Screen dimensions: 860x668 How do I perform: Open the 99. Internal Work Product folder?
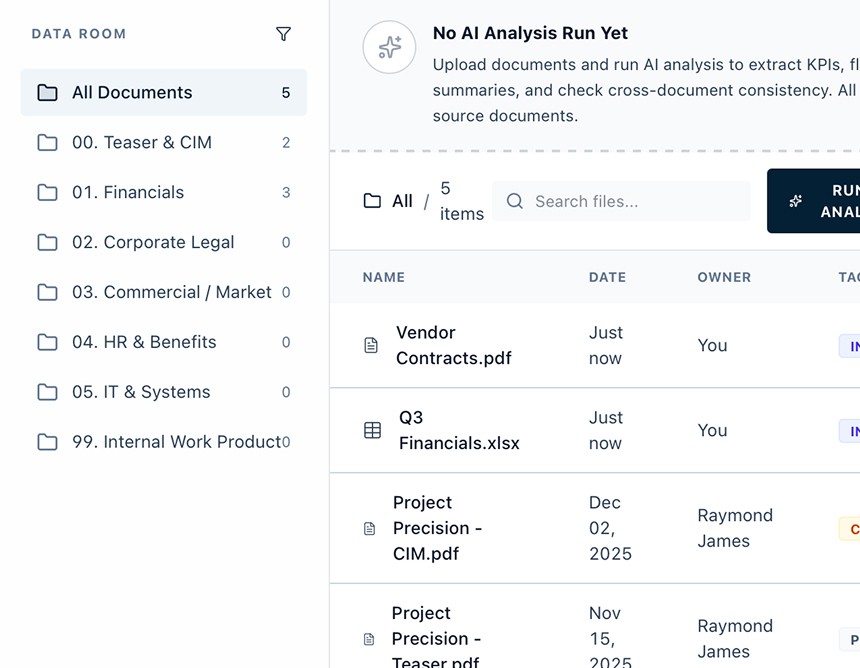click(163, 442)
